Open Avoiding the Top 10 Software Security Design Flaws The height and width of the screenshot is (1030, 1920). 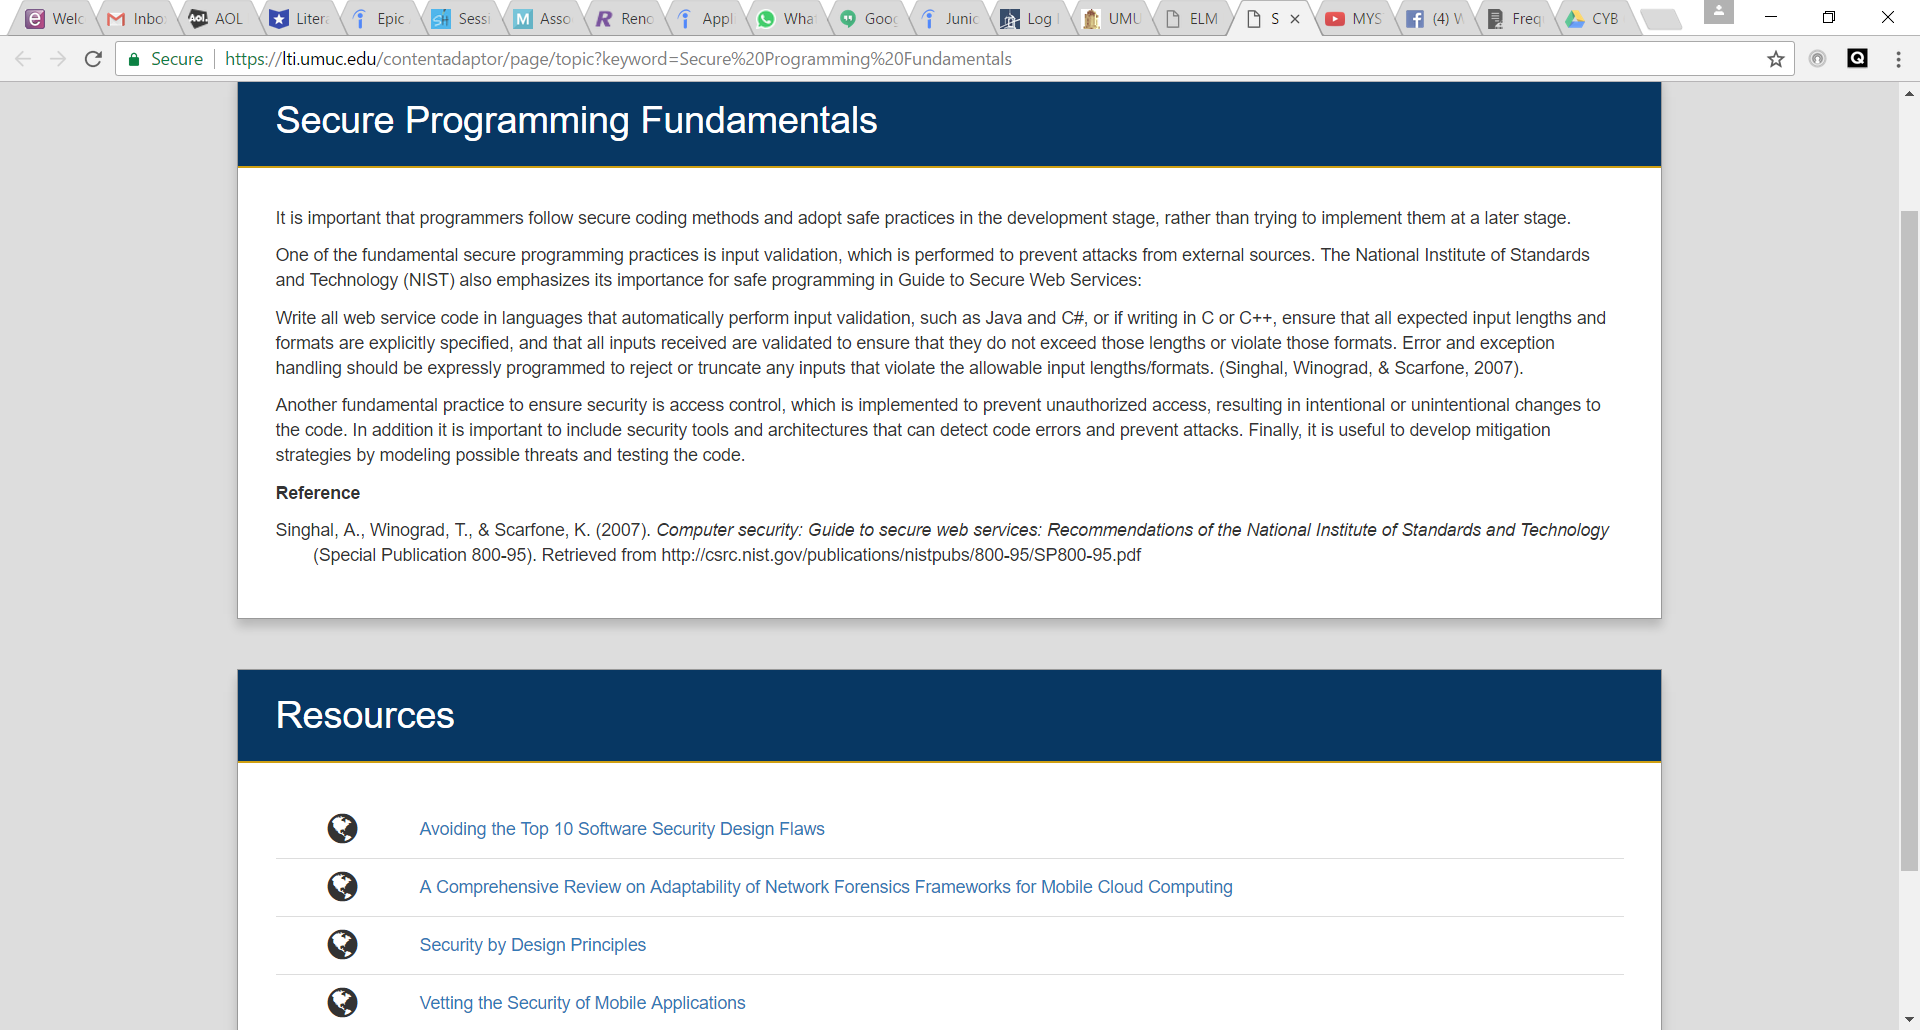[621, 829]
